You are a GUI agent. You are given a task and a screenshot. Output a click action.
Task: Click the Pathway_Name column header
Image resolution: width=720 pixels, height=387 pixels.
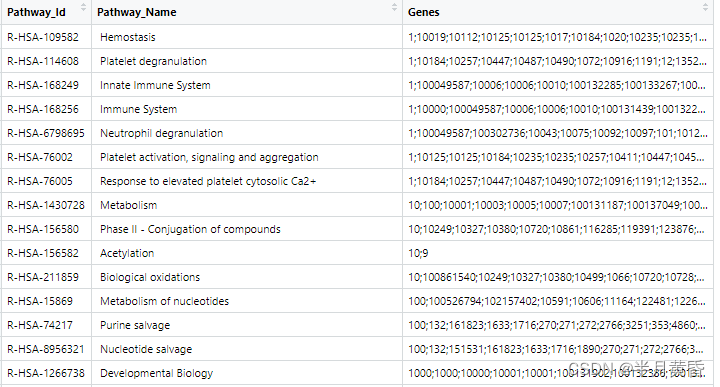(x=137, y=12)
